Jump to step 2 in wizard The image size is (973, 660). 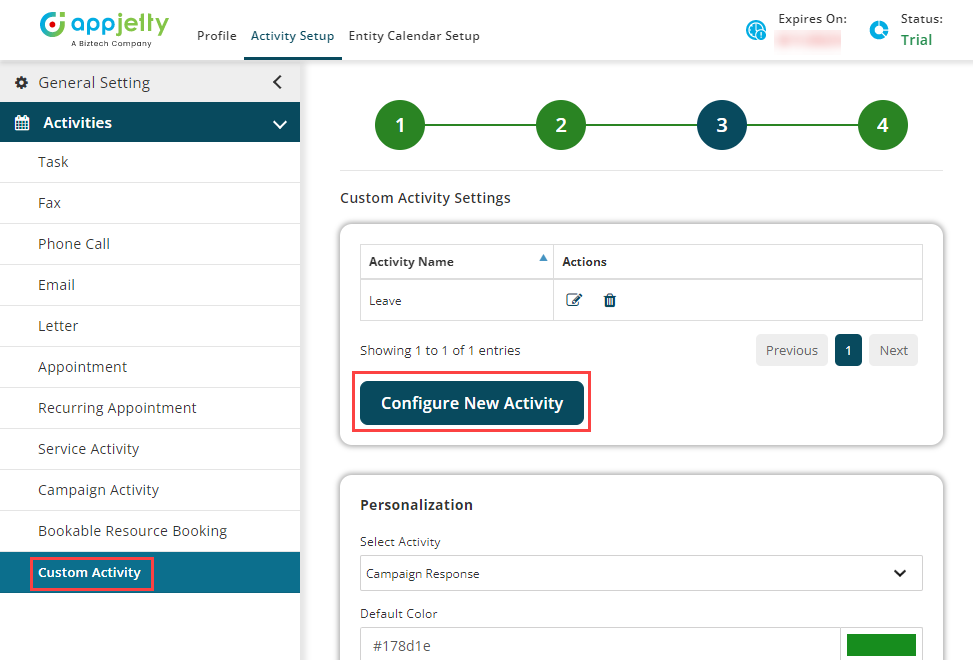coord(561,125)
